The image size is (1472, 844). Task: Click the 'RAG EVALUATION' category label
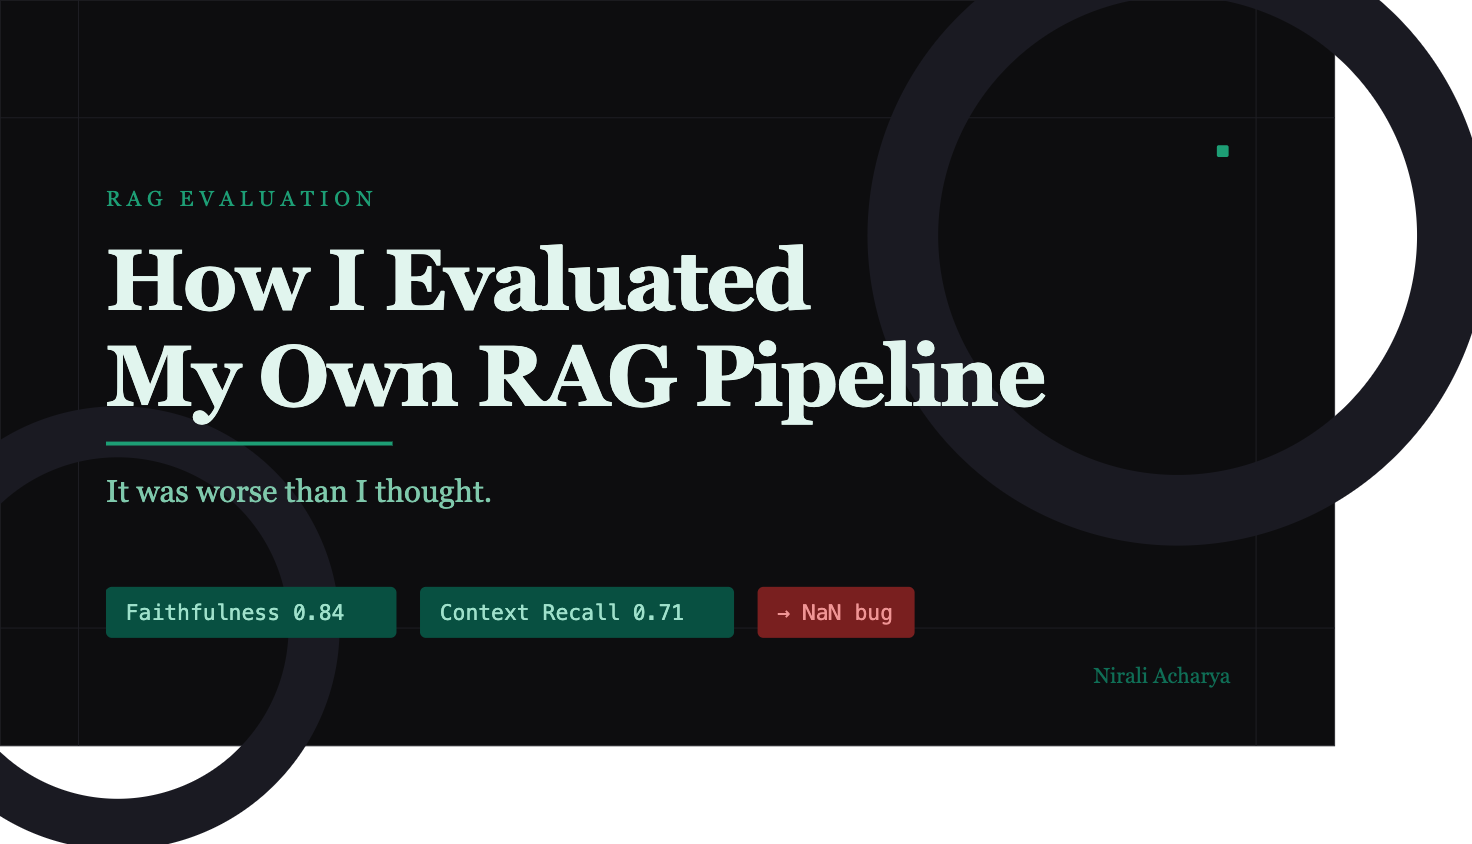coord(240,199)
